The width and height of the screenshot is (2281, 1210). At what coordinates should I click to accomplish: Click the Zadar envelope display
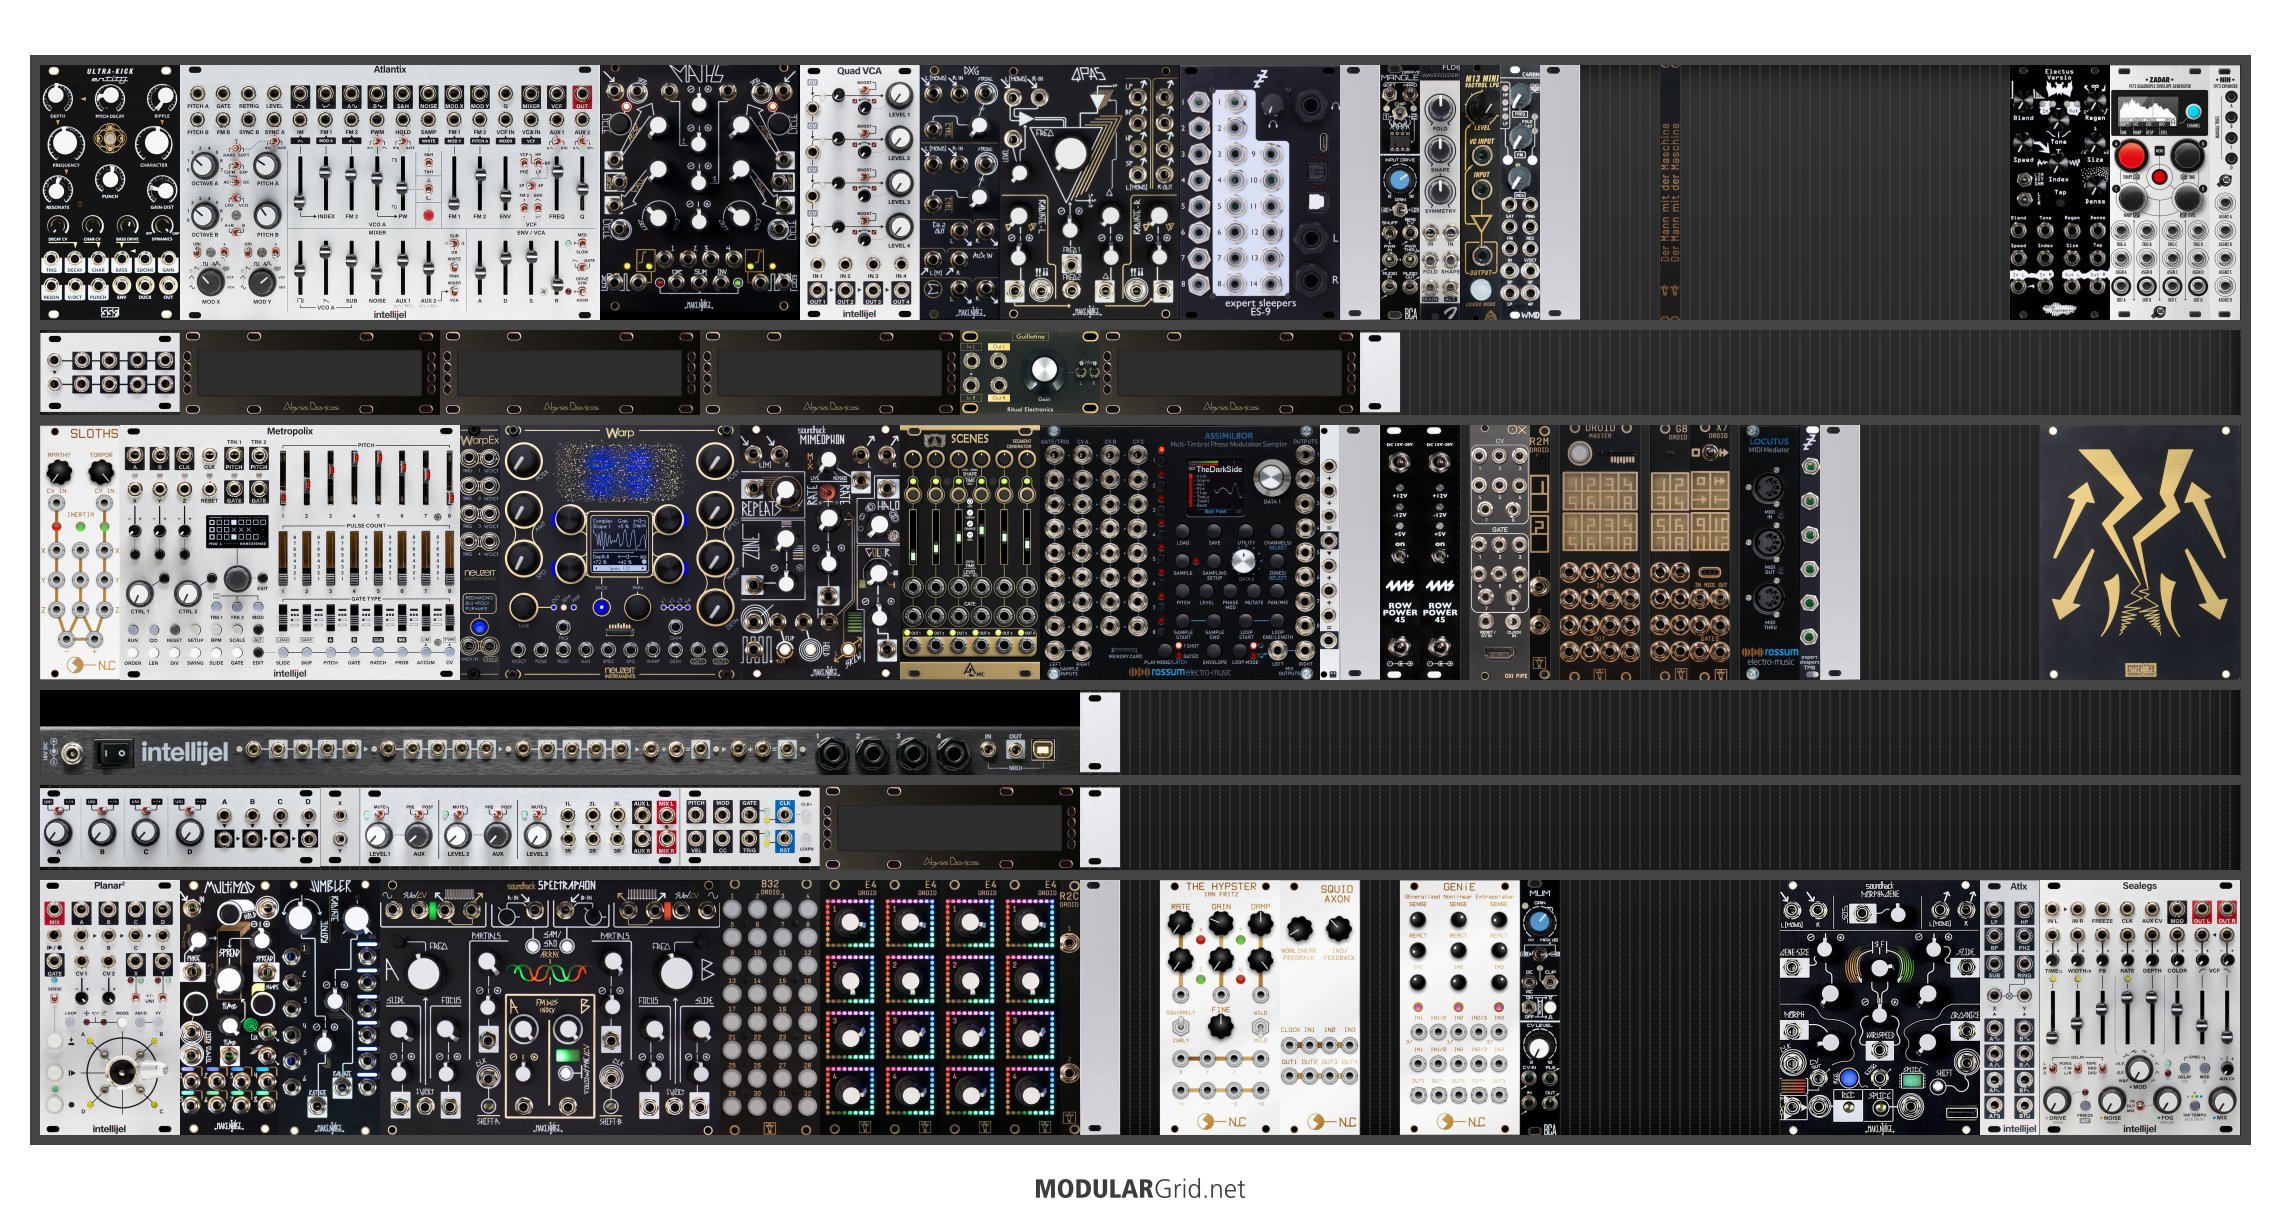click(x=2149, y=113)
